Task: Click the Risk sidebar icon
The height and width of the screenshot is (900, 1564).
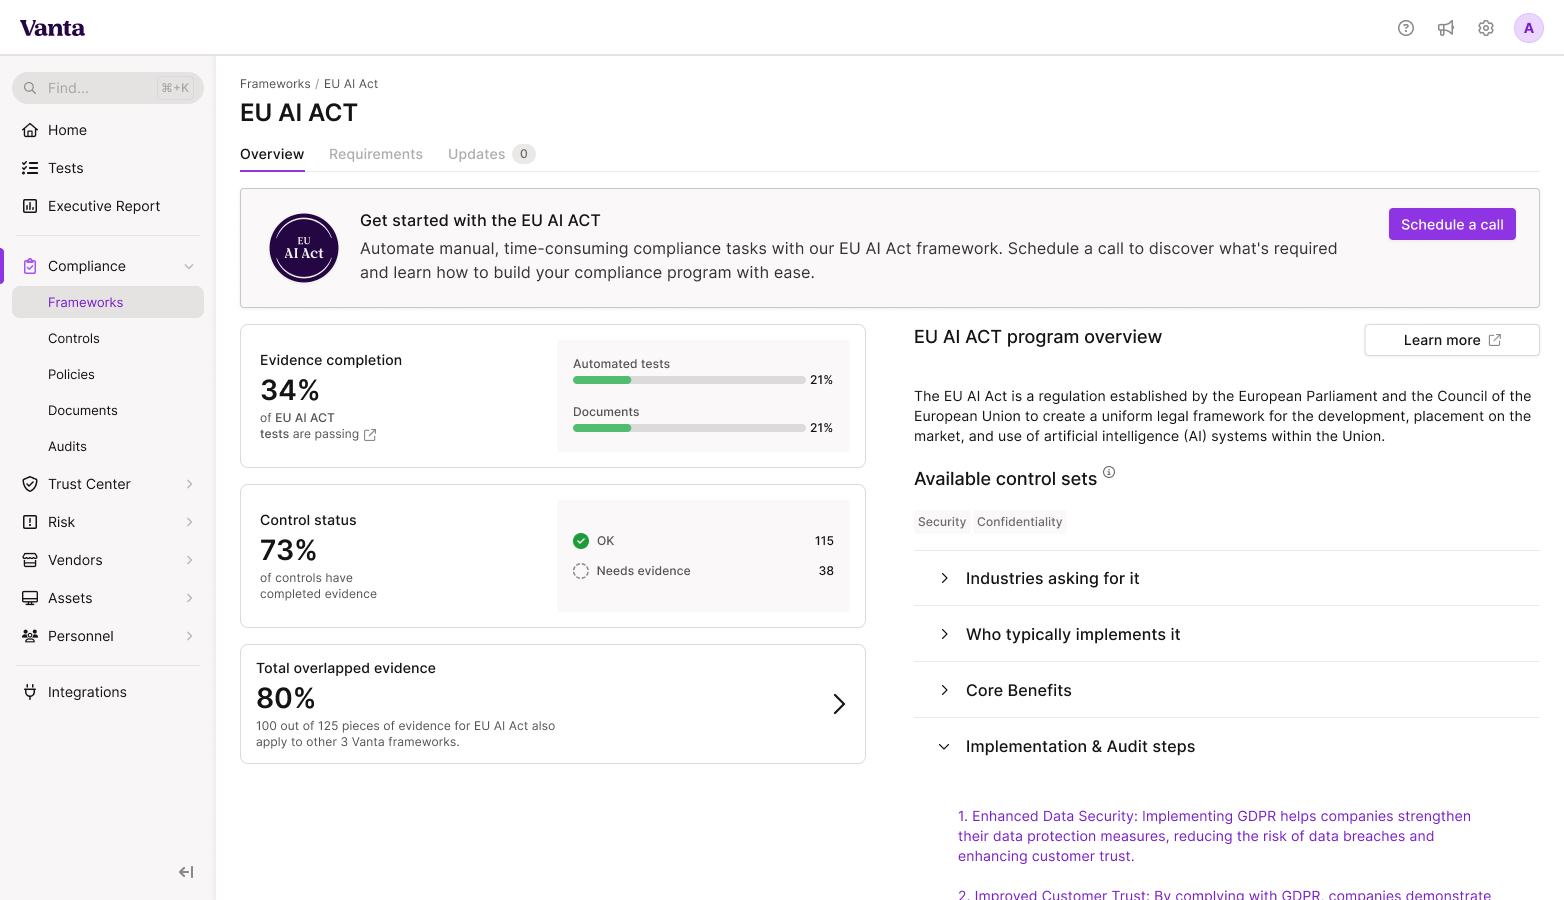Action: tap(30, 522)
